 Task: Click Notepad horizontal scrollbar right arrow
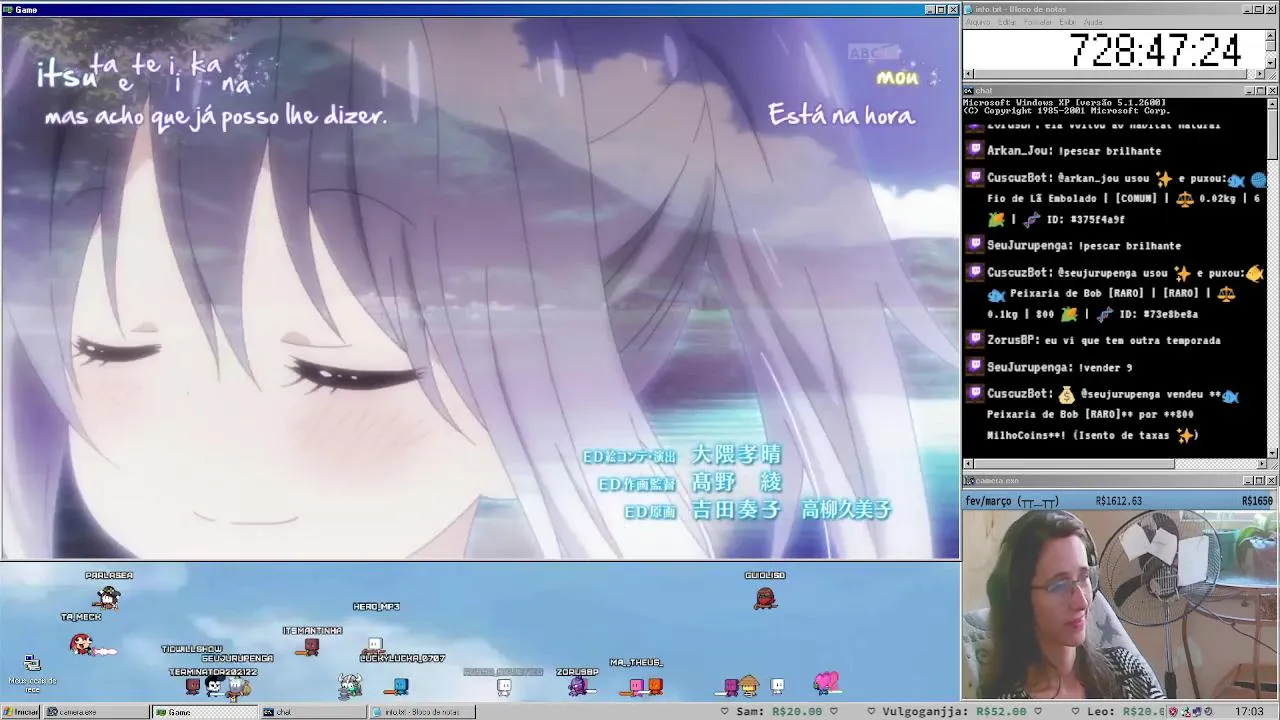coord(1261,74)
